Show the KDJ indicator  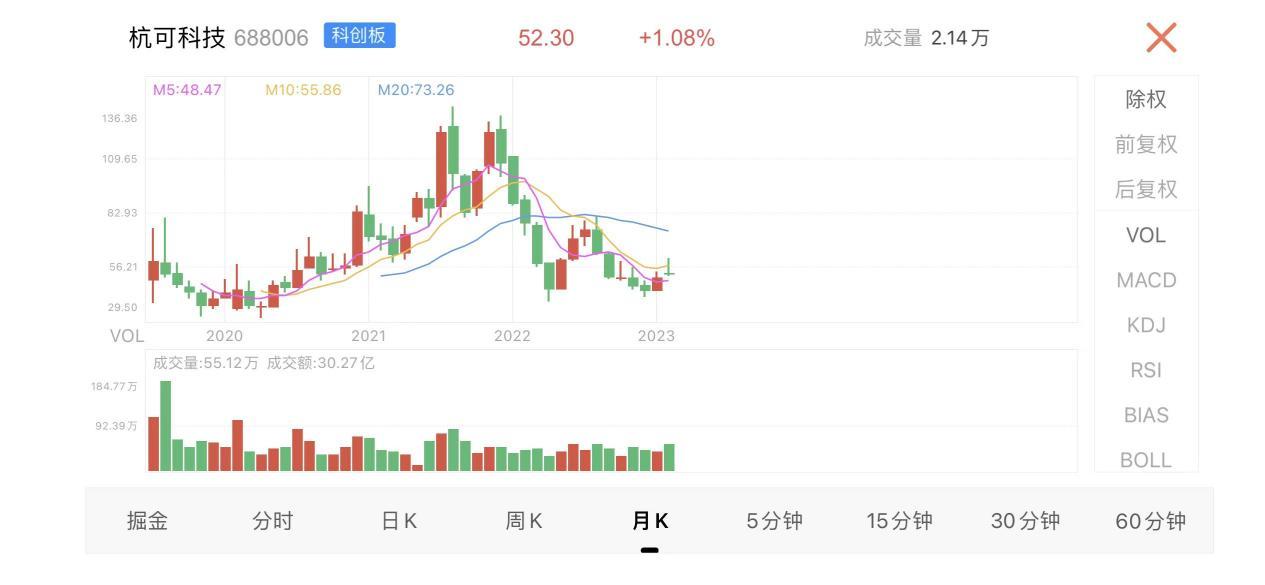pos(1146,325)
